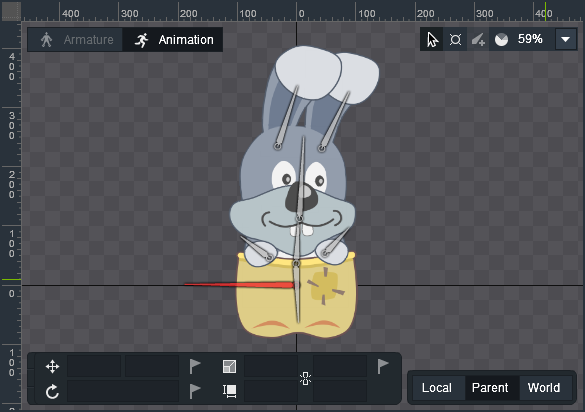Click the size dimension icon below scale
This screenshot has height=412, width=585.
[x=229, y=391]
